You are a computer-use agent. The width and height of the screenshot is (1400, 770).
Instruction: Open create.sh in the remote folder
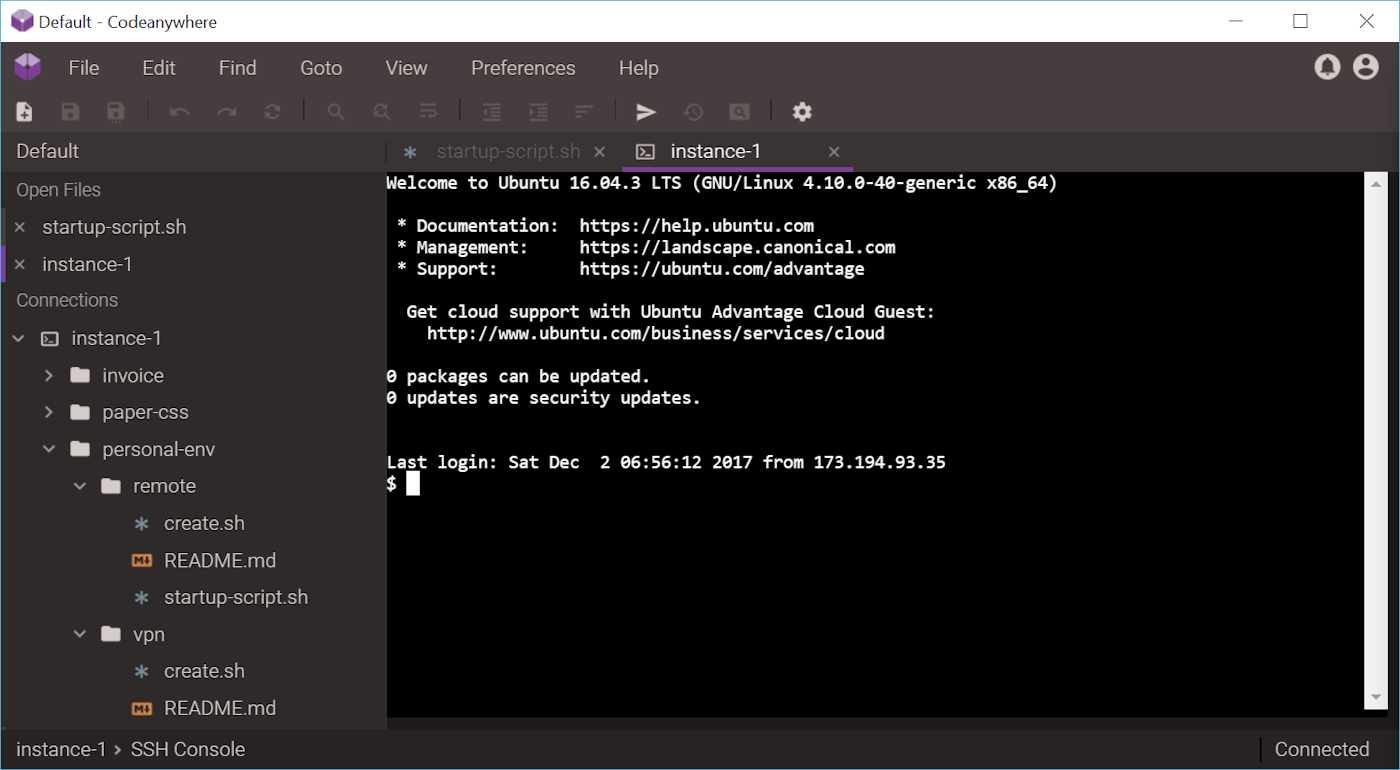click(204, 524)
